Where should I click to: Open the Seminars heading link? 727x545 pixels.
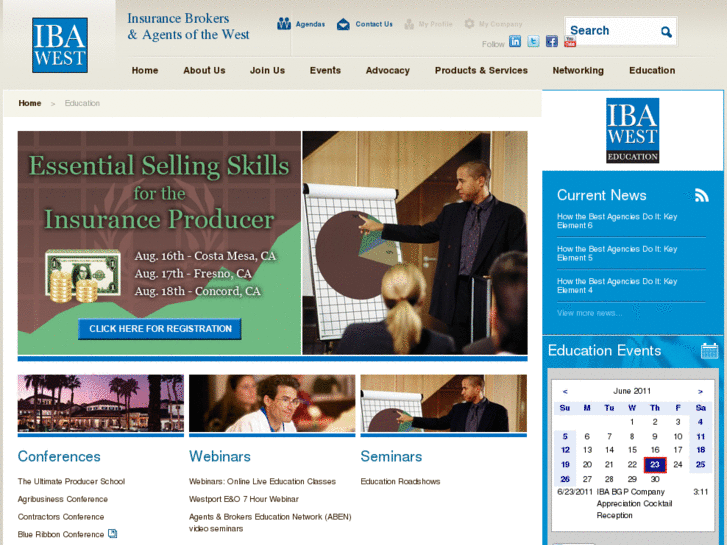tap(391, 456)
